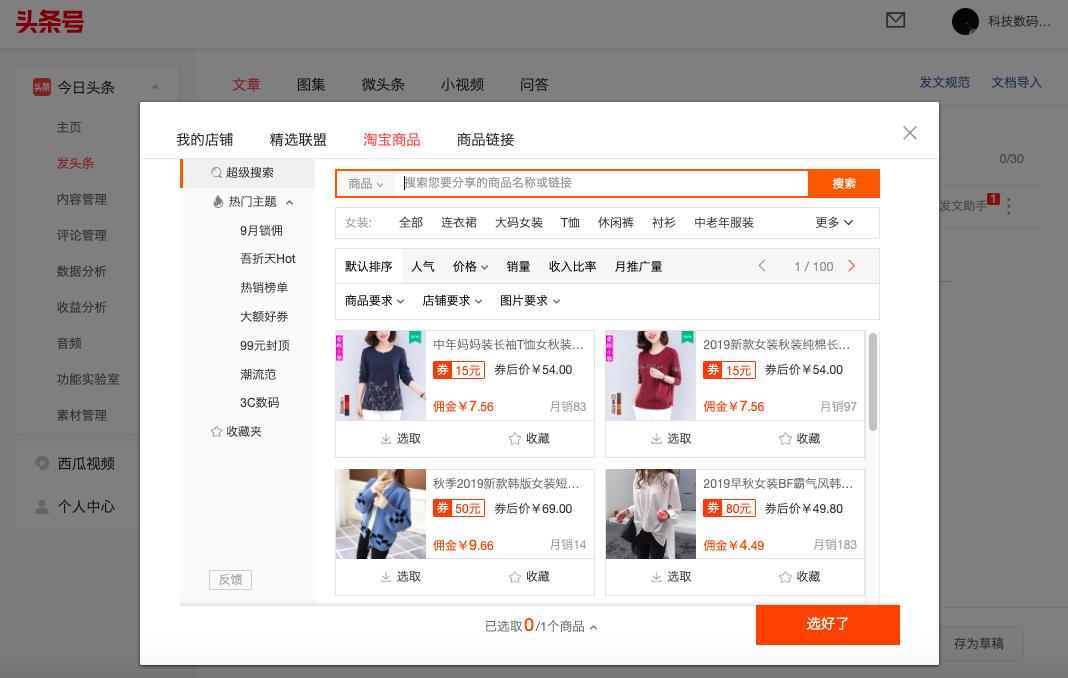Click the 选取 download icon on 中年妈妈装 product
The width and height of the screenshot is (1068, 678).
pos(385,438)
